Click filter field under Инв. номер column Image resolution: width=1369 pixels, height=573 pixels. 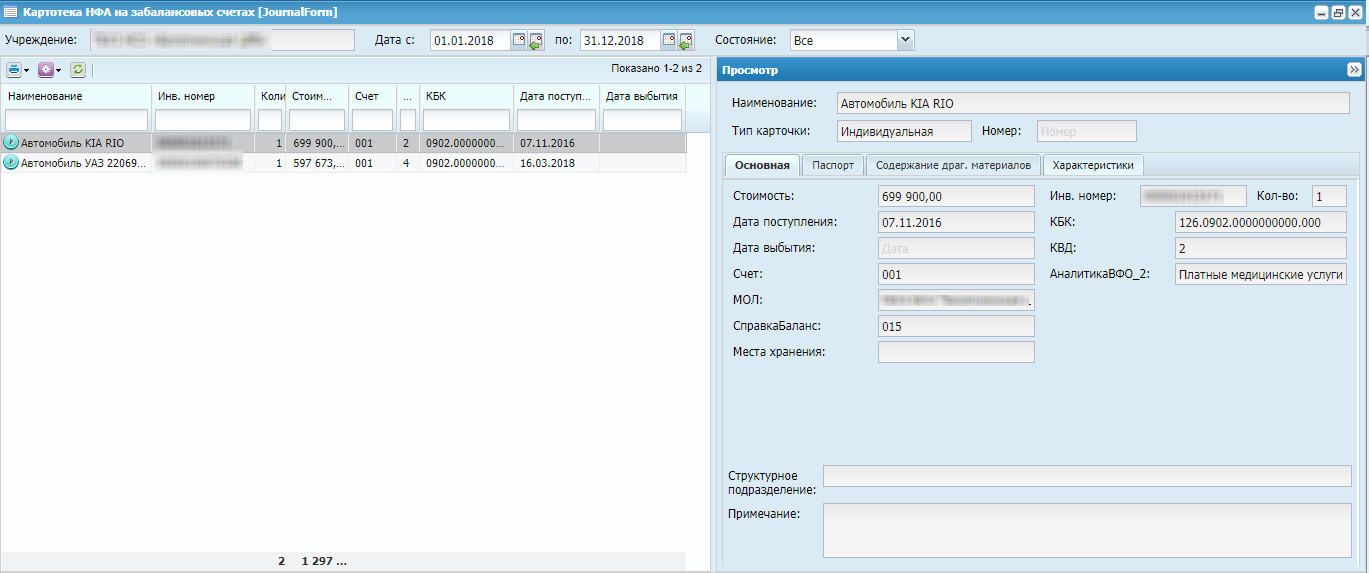tap(203, 120)
